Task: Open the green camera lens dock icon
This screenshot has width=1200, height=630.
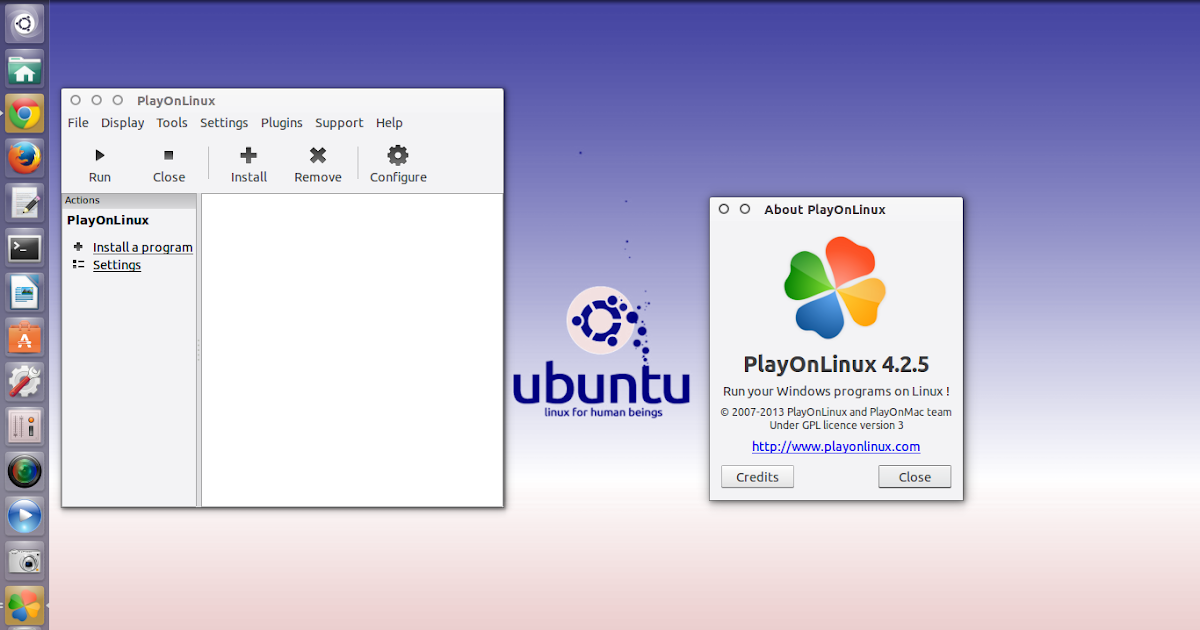Action: pyautogui.click(x=24, y=470)
